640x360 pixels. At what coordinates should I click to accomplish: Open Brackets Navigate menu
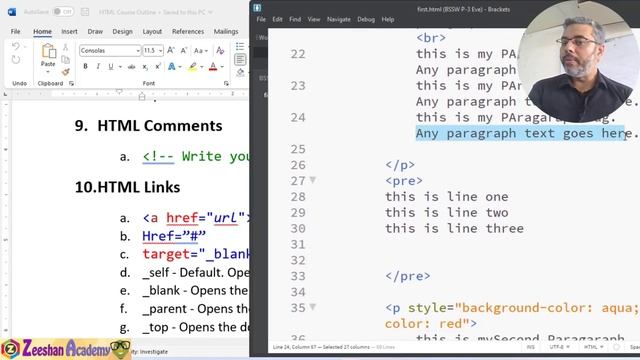tap(339, 19)
